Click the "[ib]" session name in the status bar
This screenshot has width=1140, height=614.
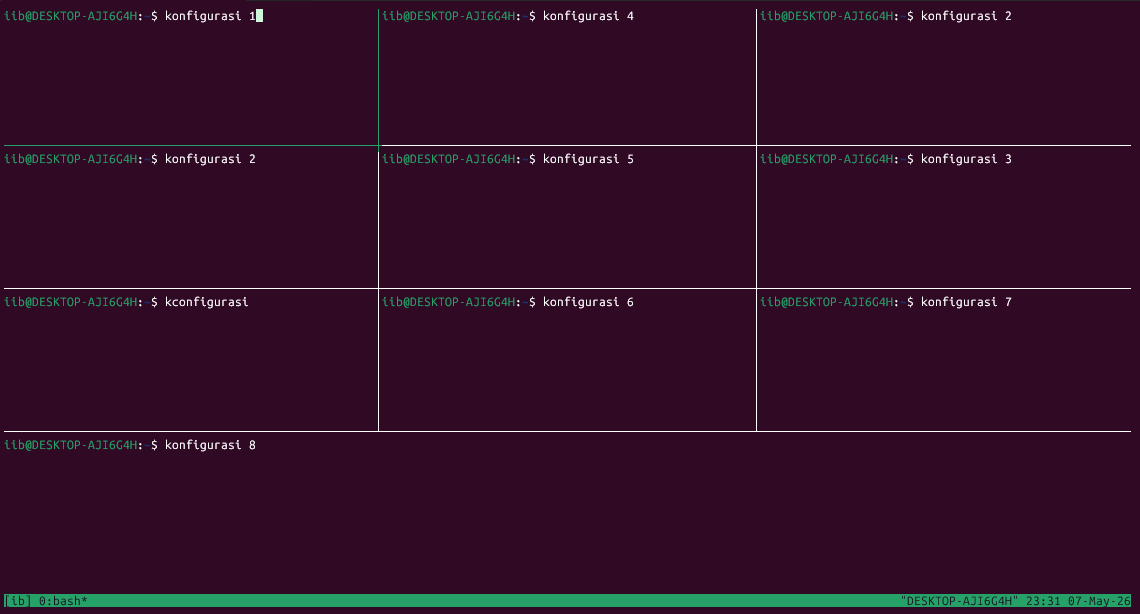pyautogui.click(x=17, y=601)
